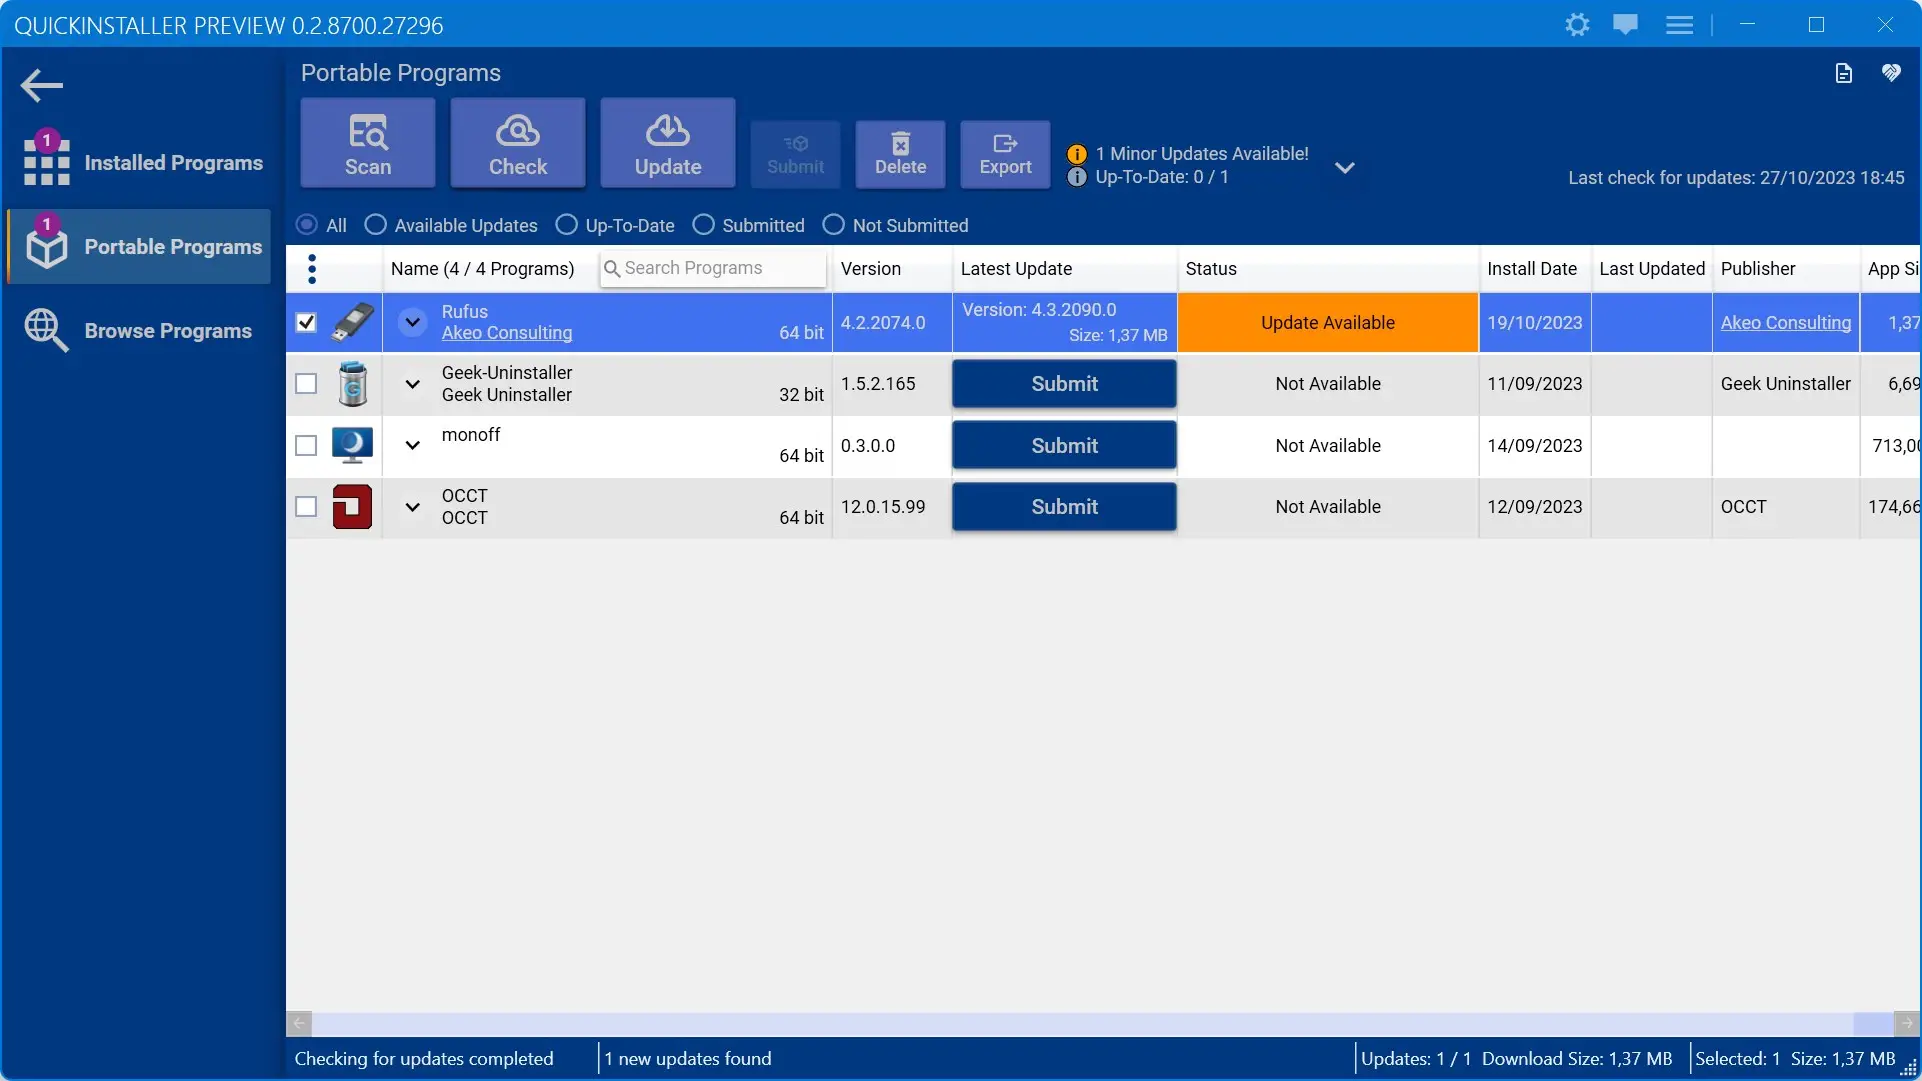Screen dimensions: 1922x1081
Task: Click the Check for updates button
Action: [518, 144]
